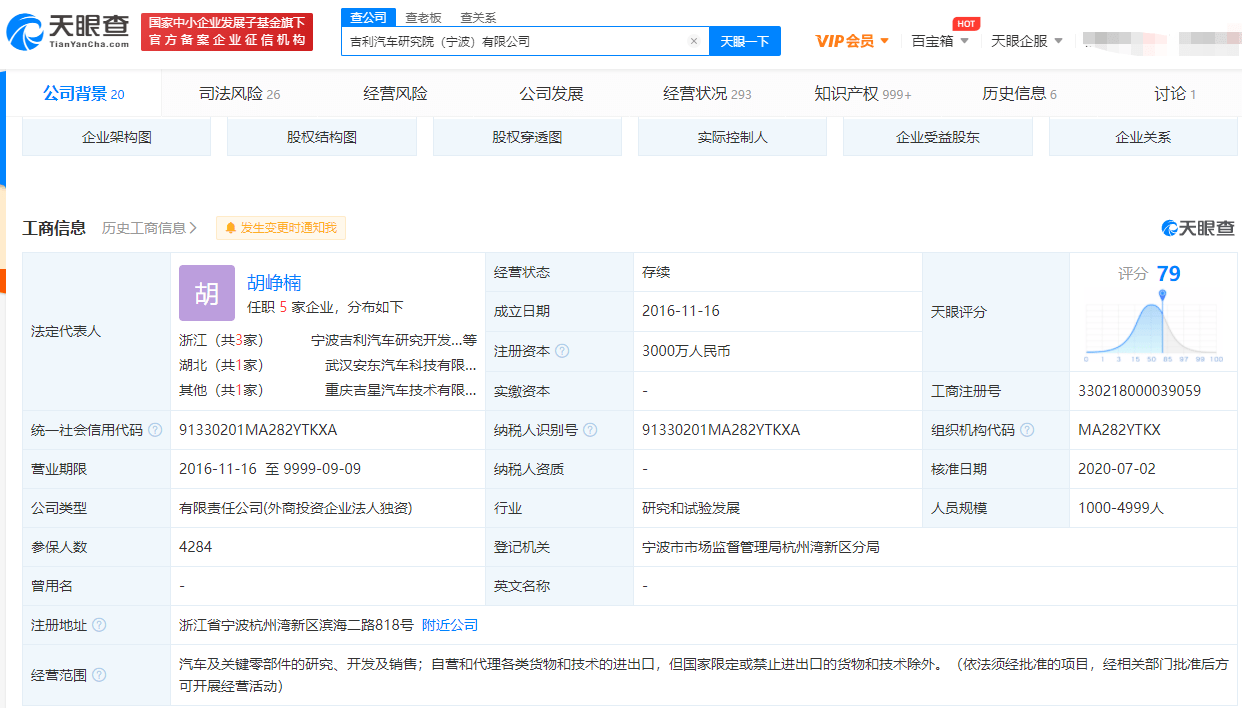This screenshot has width=1242, height=708.
Task: Click the 天眼评分 distribution chart
Action: pos(1155,328)
